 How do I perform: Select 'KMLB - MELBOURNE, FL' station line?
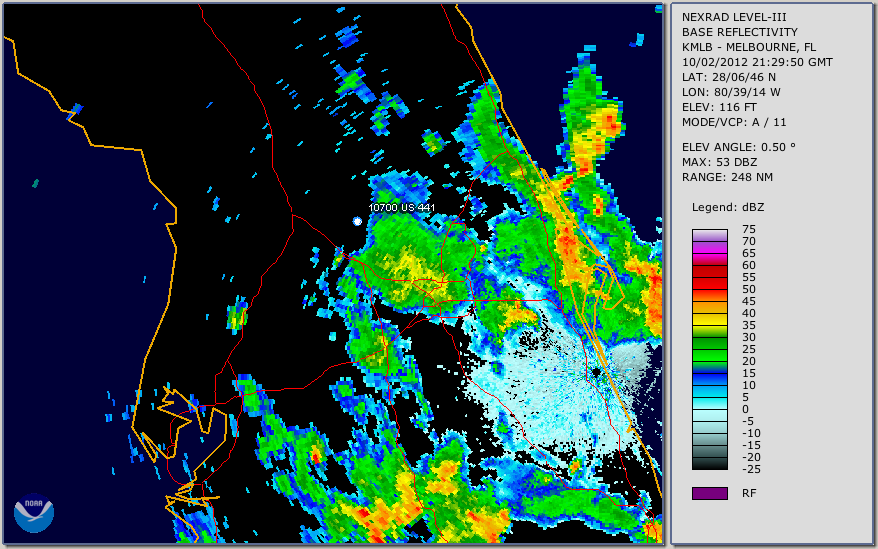coord(749,47)
